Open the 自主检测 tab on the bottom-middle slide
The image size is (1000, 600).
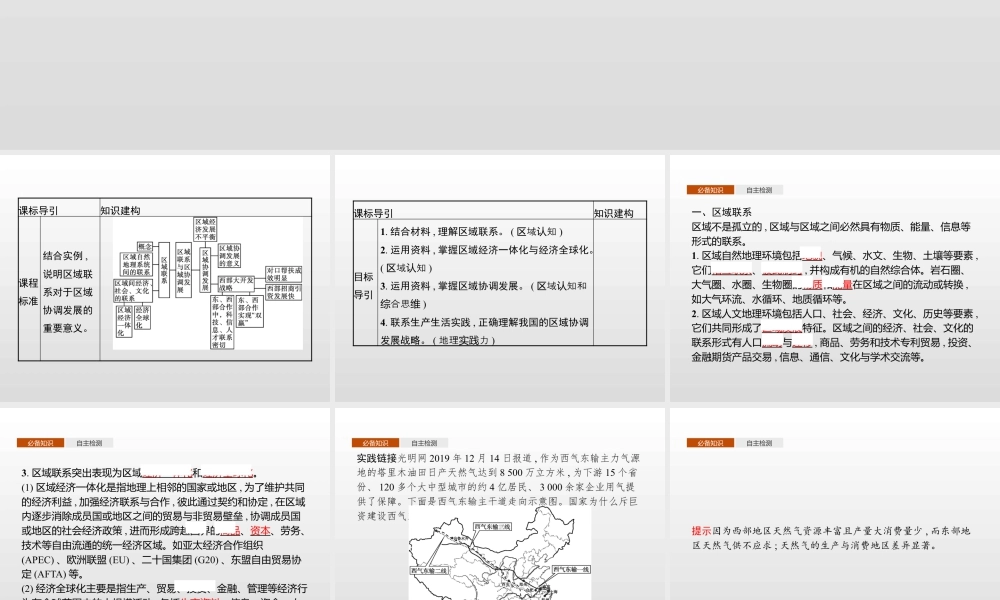(424, 441)
